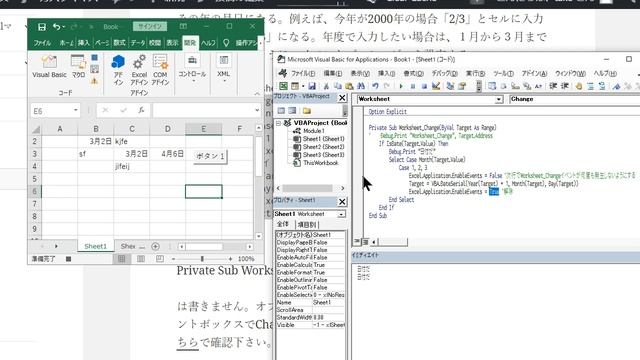This screenshot has width=640, height=360.
Task: Click the toggle breakpoint hand icon
Action: 579,86
